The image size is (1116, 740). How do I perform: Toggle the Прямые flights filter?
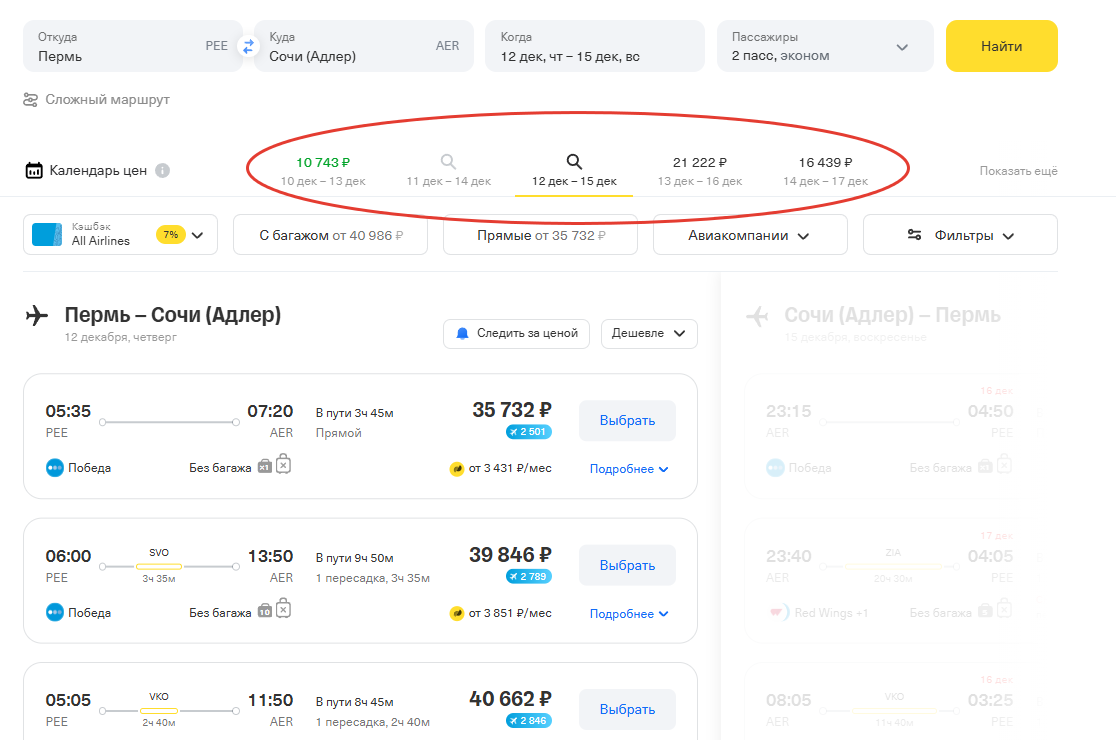point(540,235)
